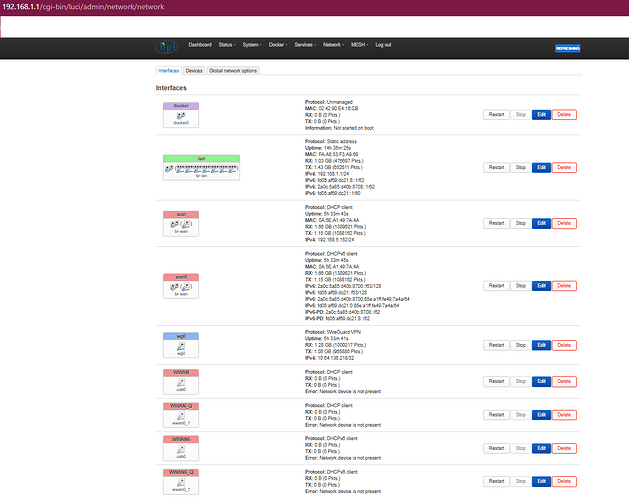This screenshot has height=499, width=629.
Task: Select the docker interface box icon
Action: click(181, 115)
